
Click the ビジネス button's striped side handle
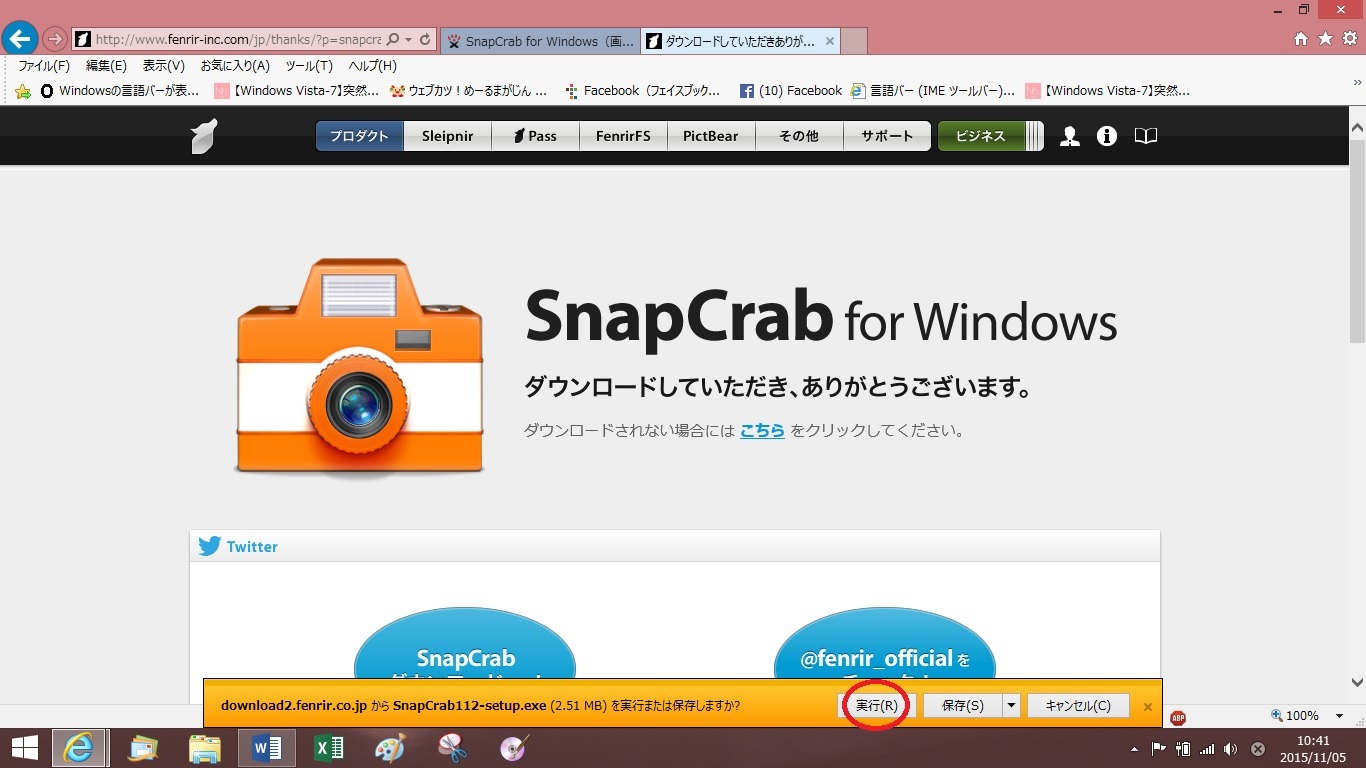(1035, 136)
